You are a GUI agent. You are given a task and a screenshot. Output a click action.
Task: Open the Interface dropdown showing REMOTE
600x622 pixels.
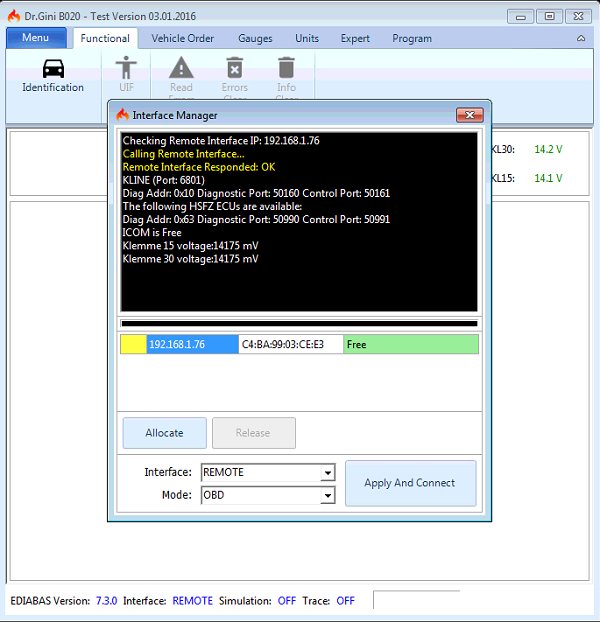[x=327, y=473]
